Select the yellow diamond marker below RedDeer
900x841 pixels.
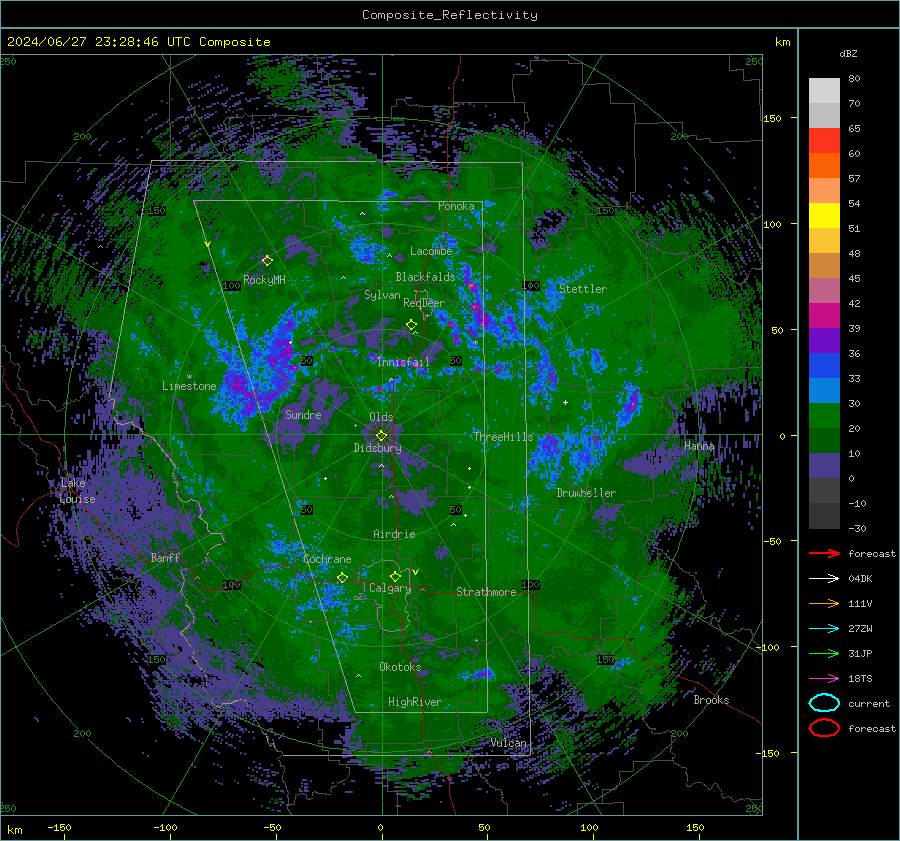click(x=411, y=325)
